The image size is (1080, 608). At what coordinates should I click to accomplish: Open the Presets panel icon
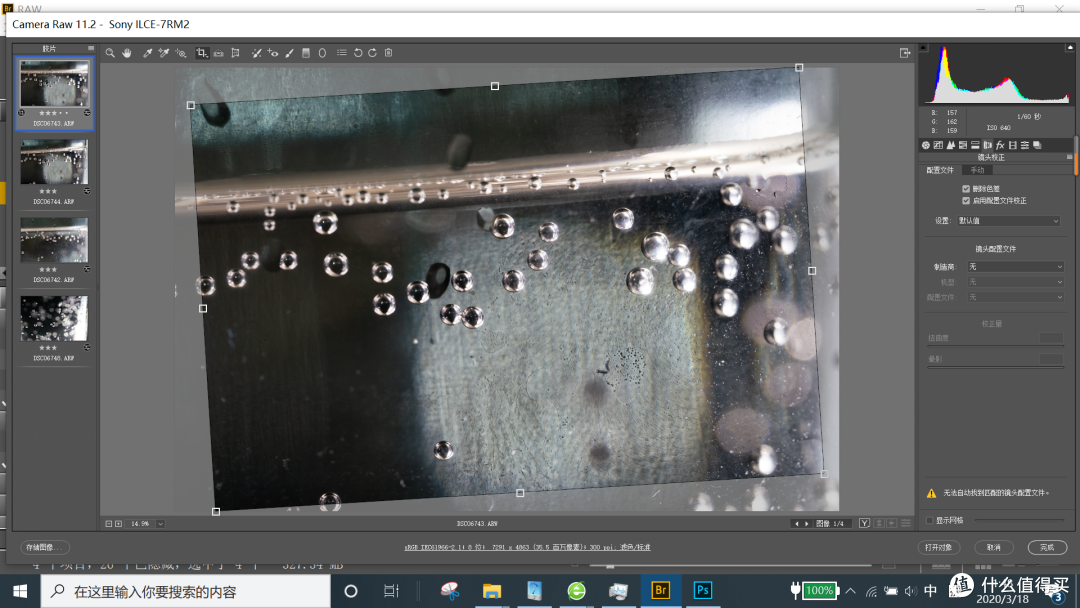click(x=1025, y=145)
